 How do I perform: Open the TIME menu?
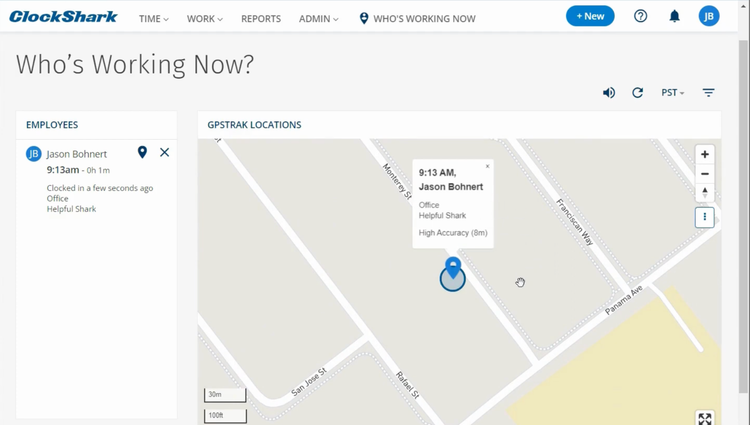coord(154,19)
